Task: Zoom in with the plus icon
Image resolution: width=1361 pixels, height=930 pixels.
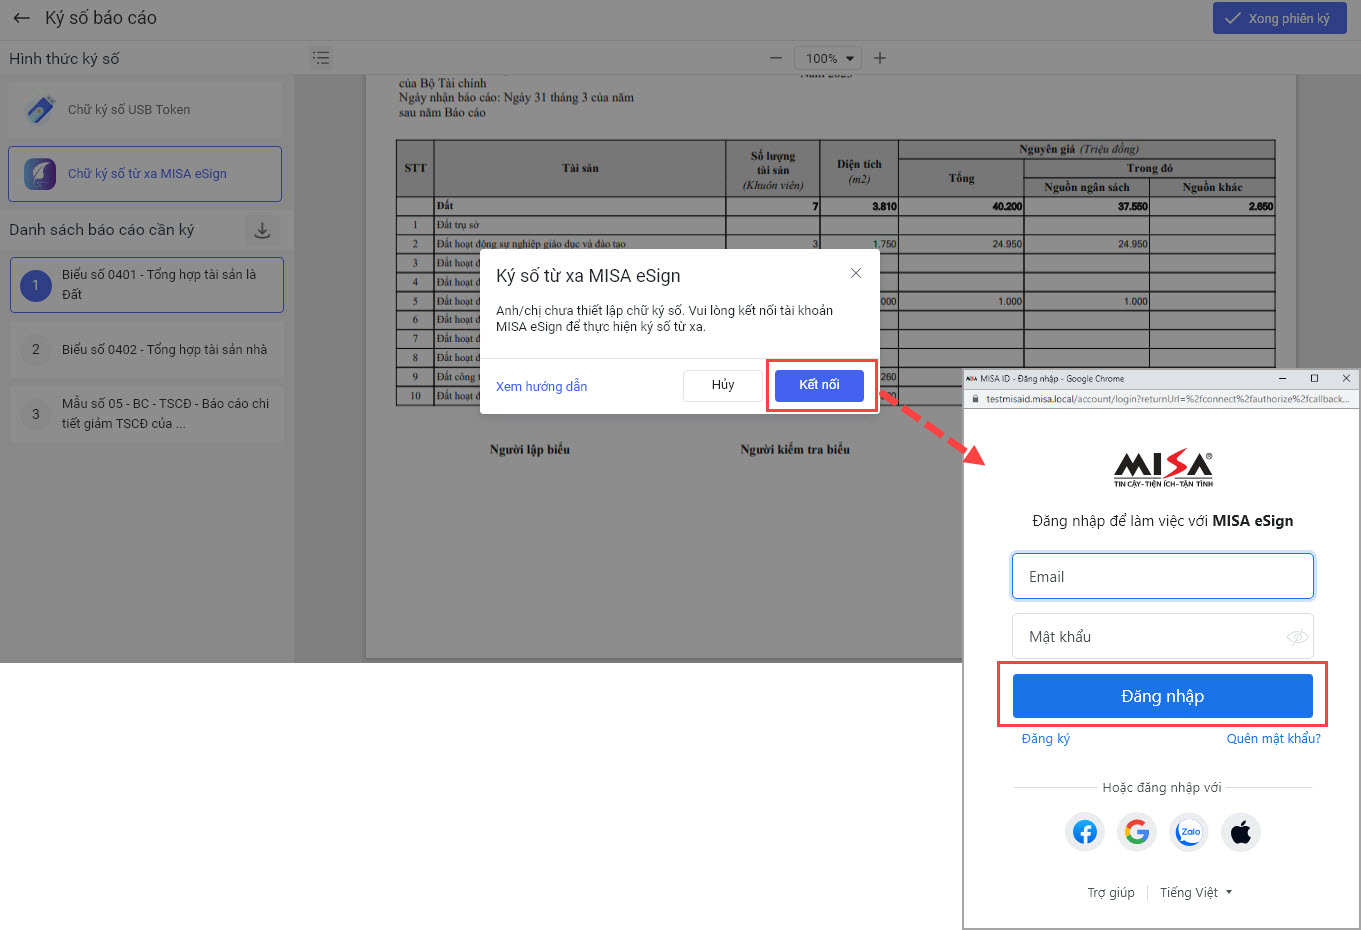Action: (880, 58)
